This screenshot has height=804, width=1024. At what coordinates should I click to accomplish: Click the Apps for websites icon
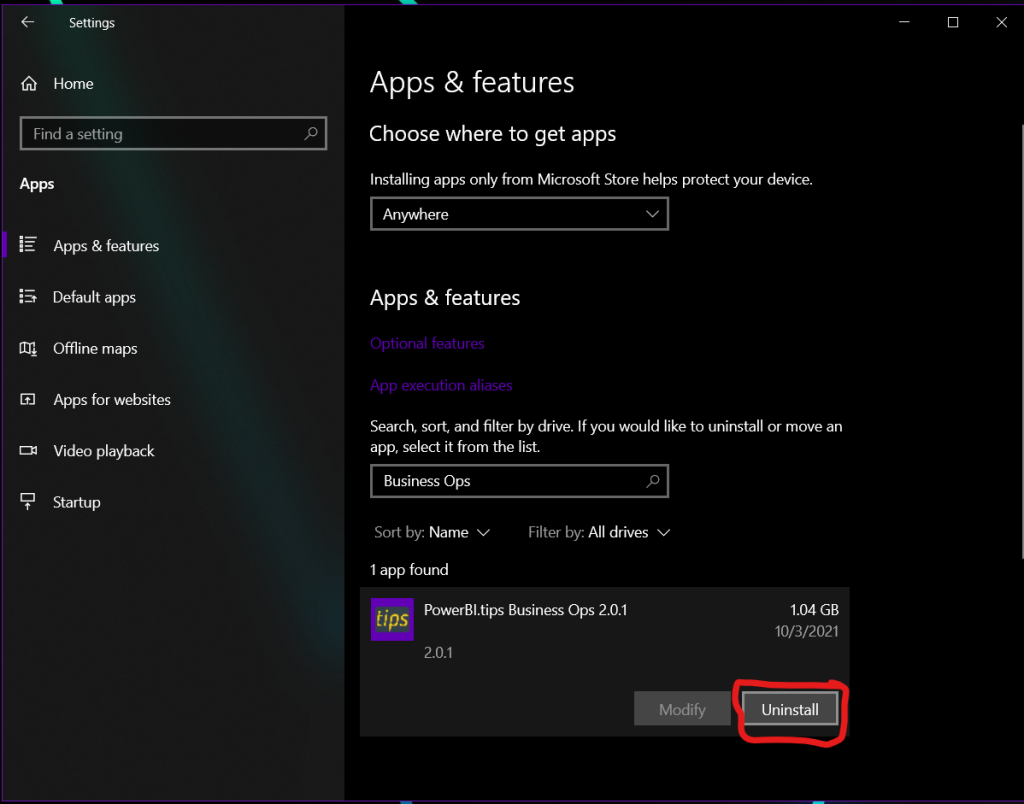point(28,400)
